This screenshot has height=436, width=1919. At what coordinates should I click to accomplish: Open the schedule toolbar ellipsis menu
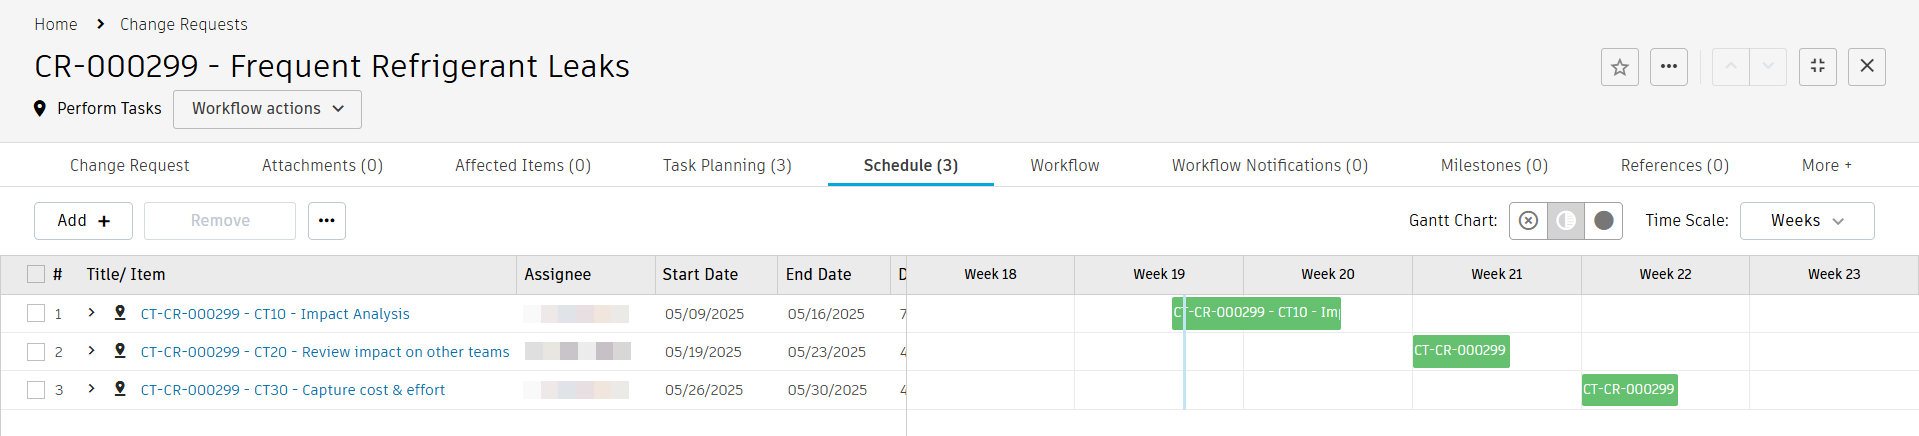pyautogui.click(x=326, y=221)
